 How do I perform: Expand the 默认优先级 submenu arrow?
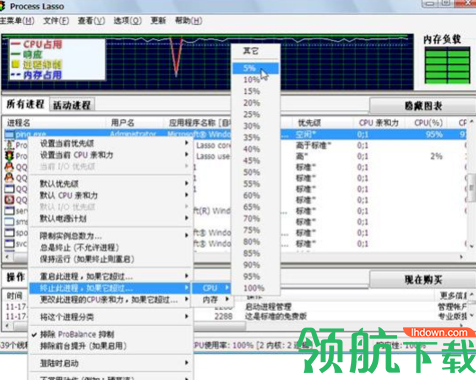coord(187,183)
